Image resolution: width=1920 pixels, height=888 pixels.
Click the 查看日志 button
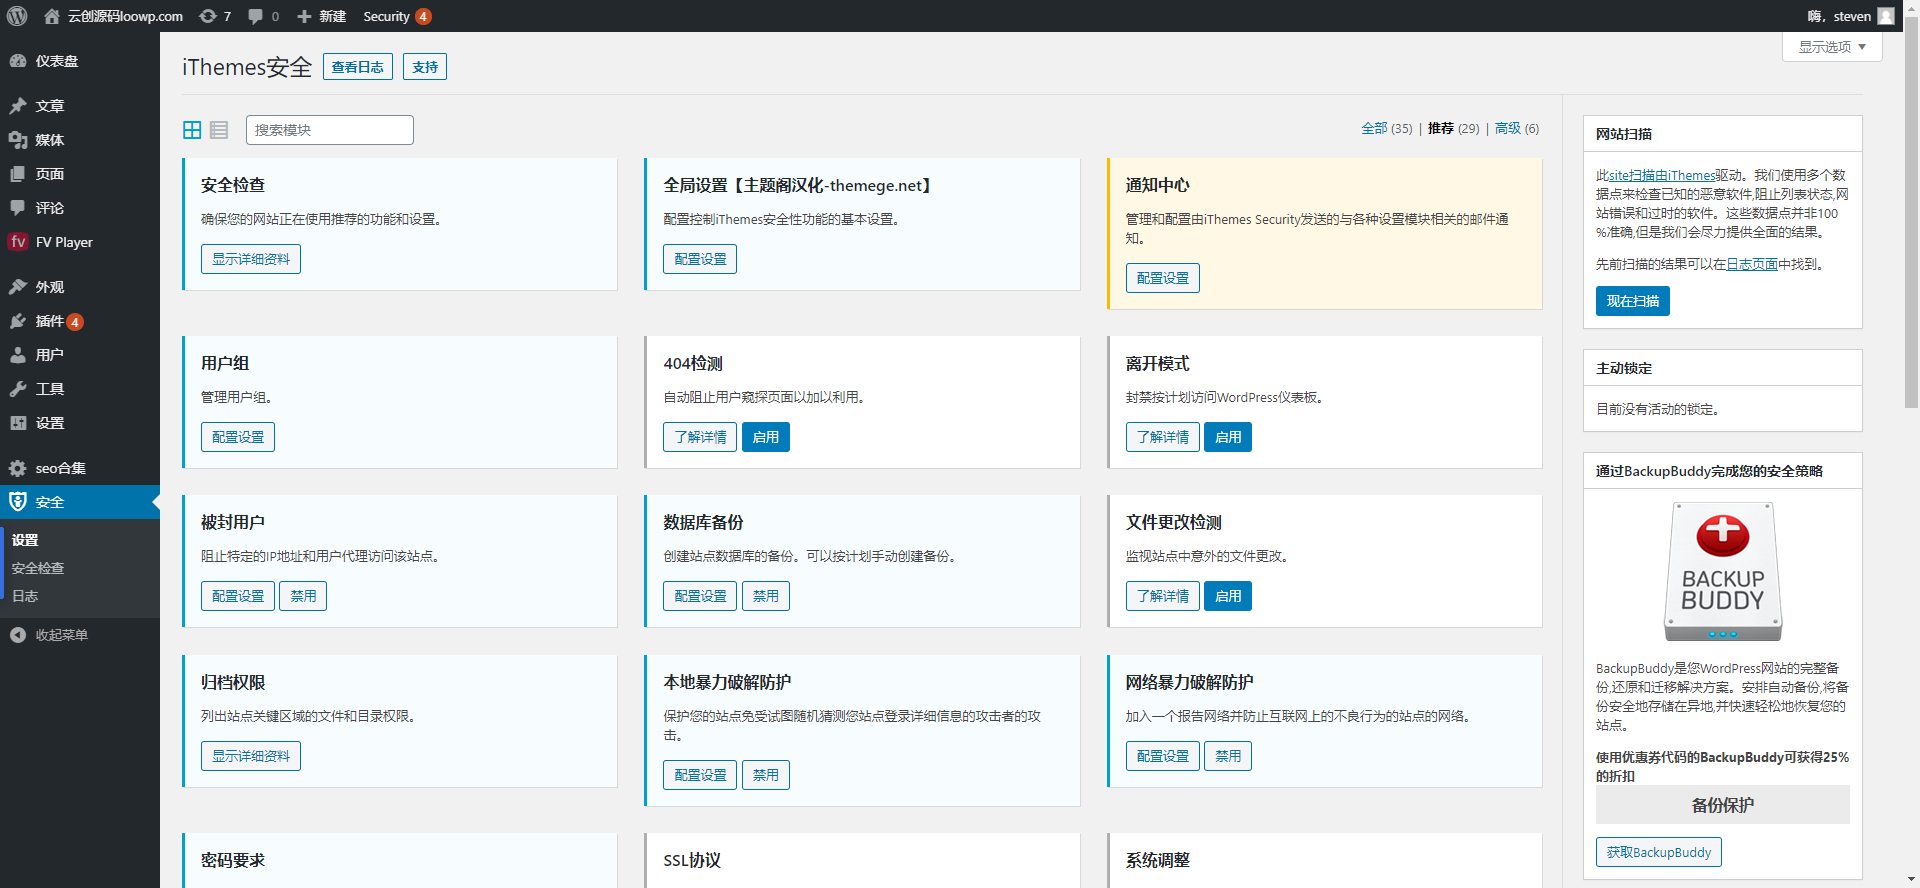(x=358, y=67)
